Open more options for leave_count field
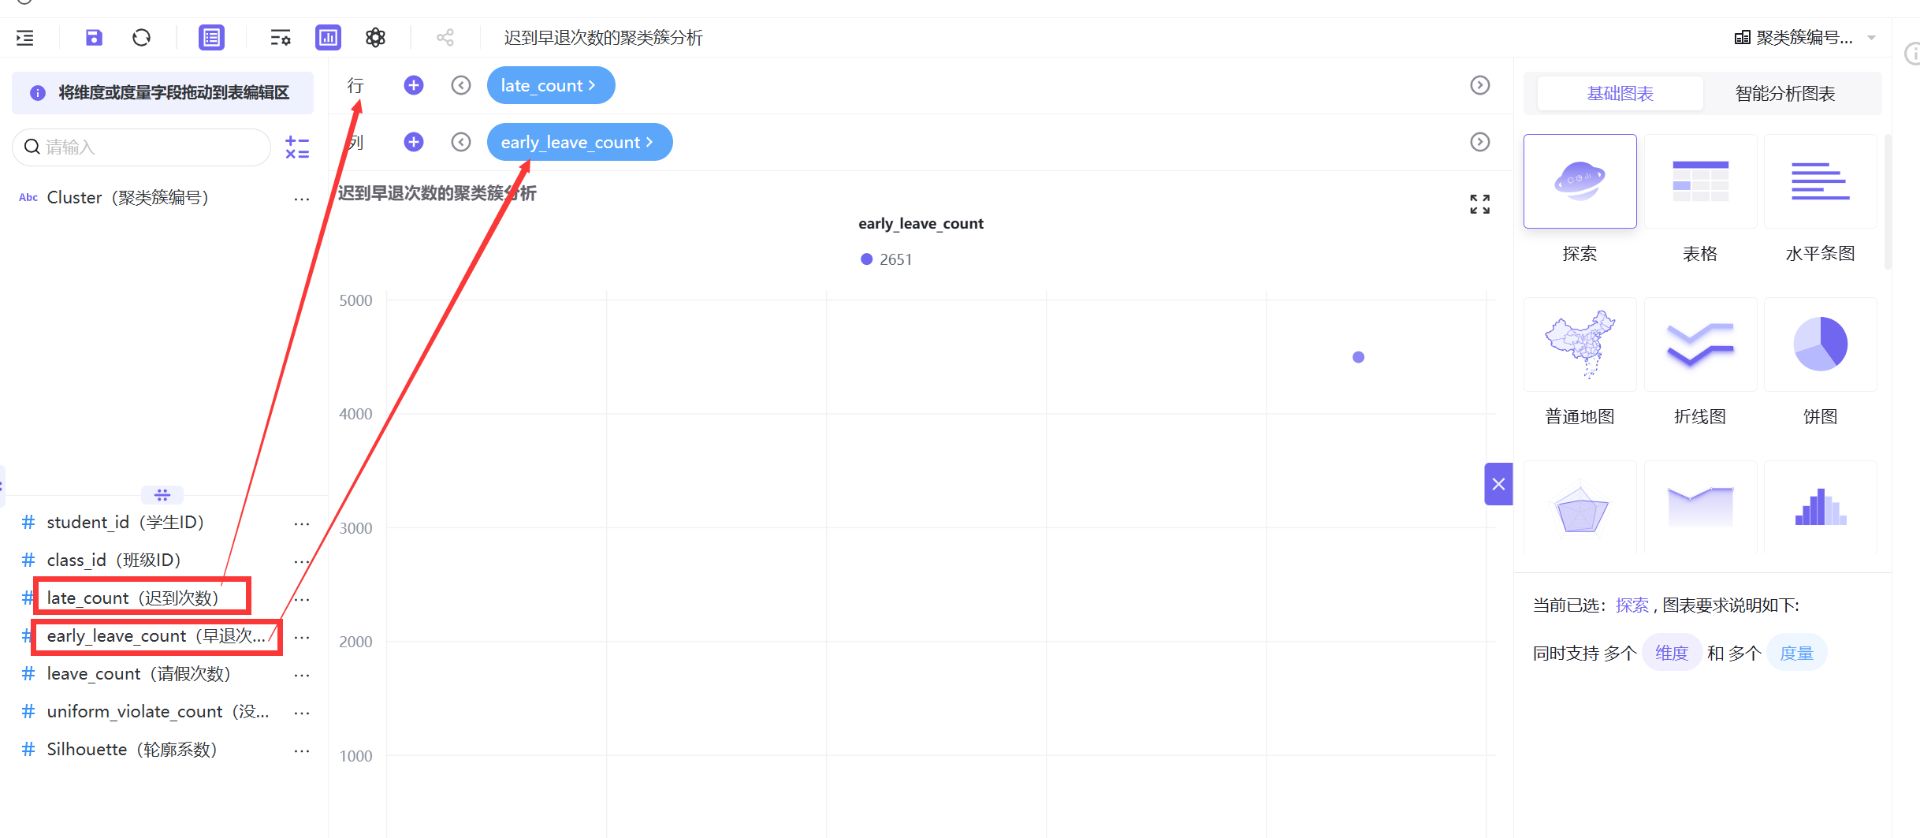The width and height of the screenshot is (1920, 838). pyautogui.click(x=301, y=675)
